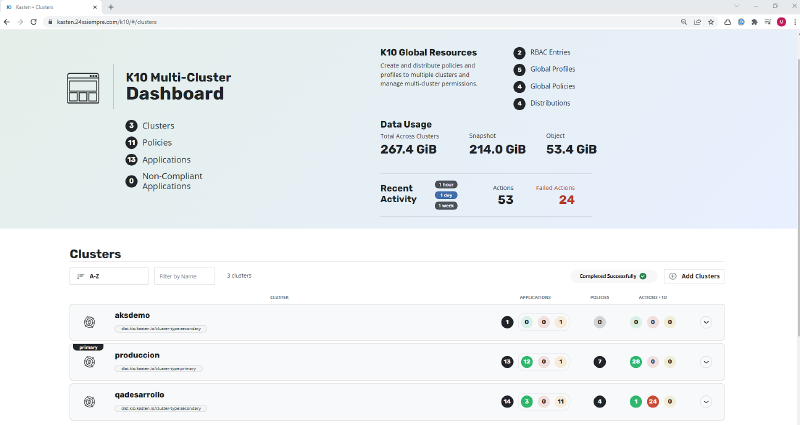Open the A-Z sort dropdown
Image resolution: width=800 pixels, height=425 pixels.
109,276
